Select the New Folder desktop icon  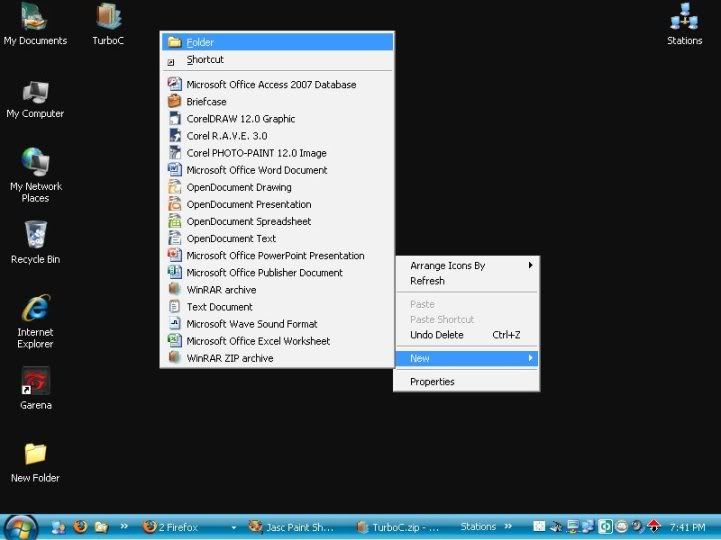tap(35, 463)
